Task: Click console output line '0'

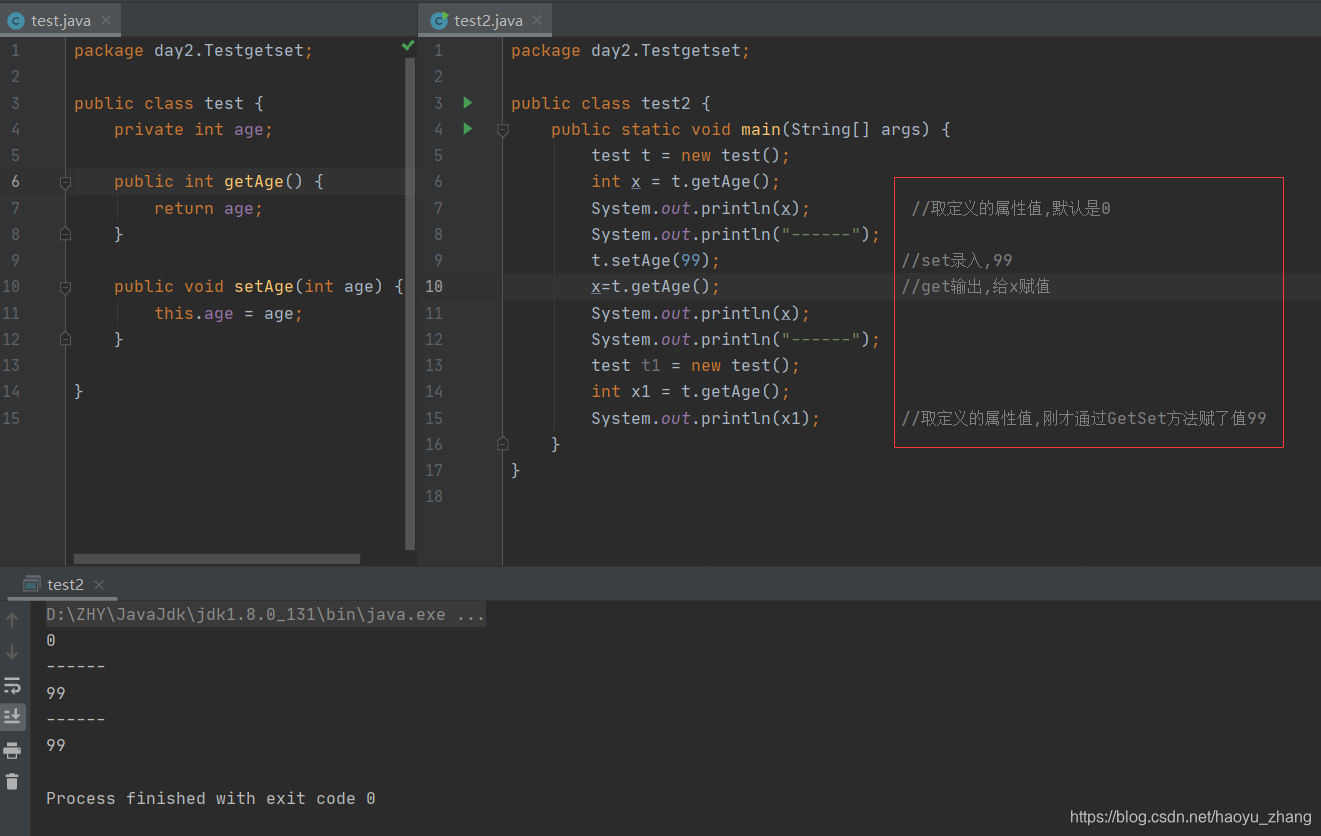Action: (51, 640)
